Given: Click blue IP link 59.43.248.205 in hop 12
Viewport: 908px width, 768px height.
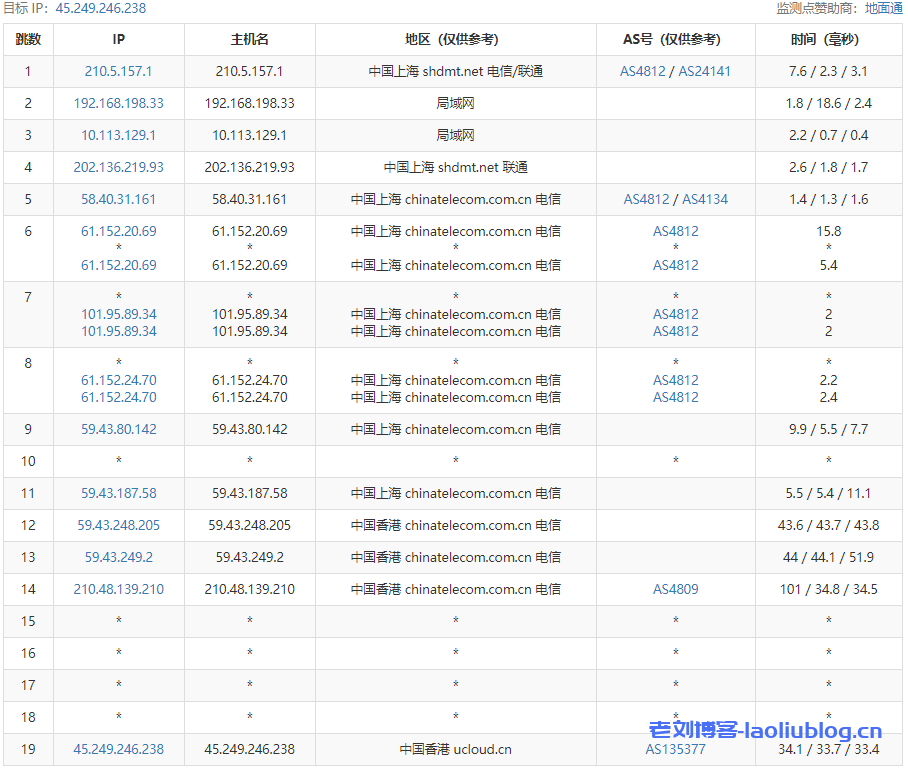Looking at the screenshot, I should (x=118, y=525).
